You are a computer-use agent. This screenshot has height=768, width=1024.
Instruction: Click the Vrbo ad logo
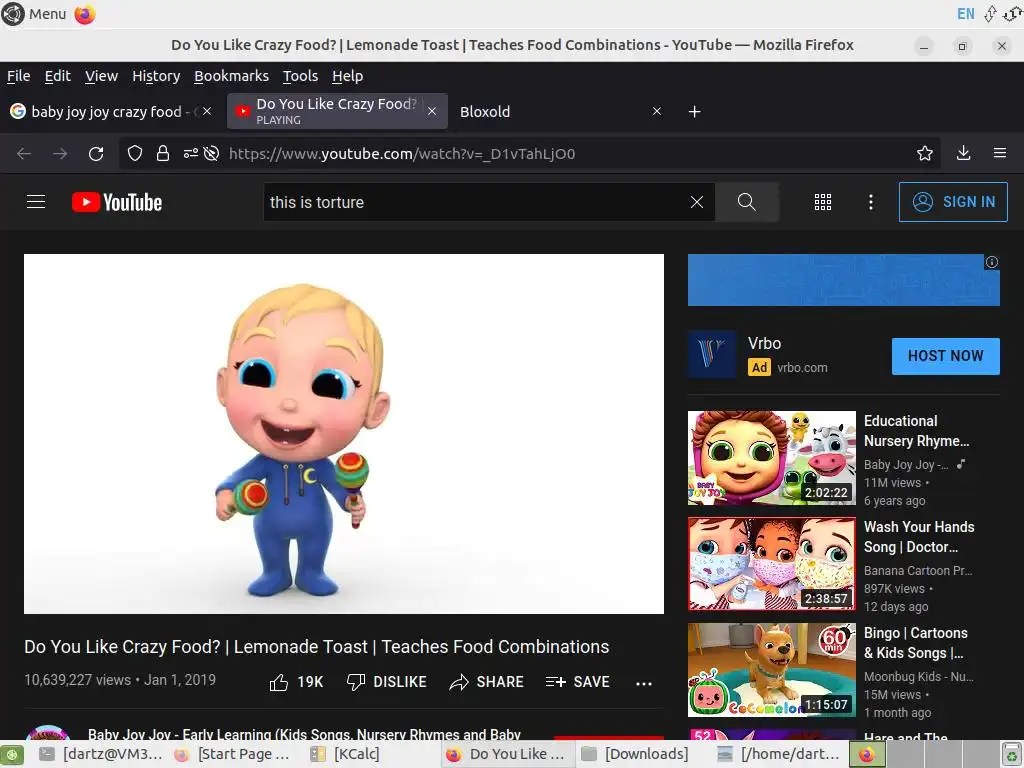[x=712, y=354]
